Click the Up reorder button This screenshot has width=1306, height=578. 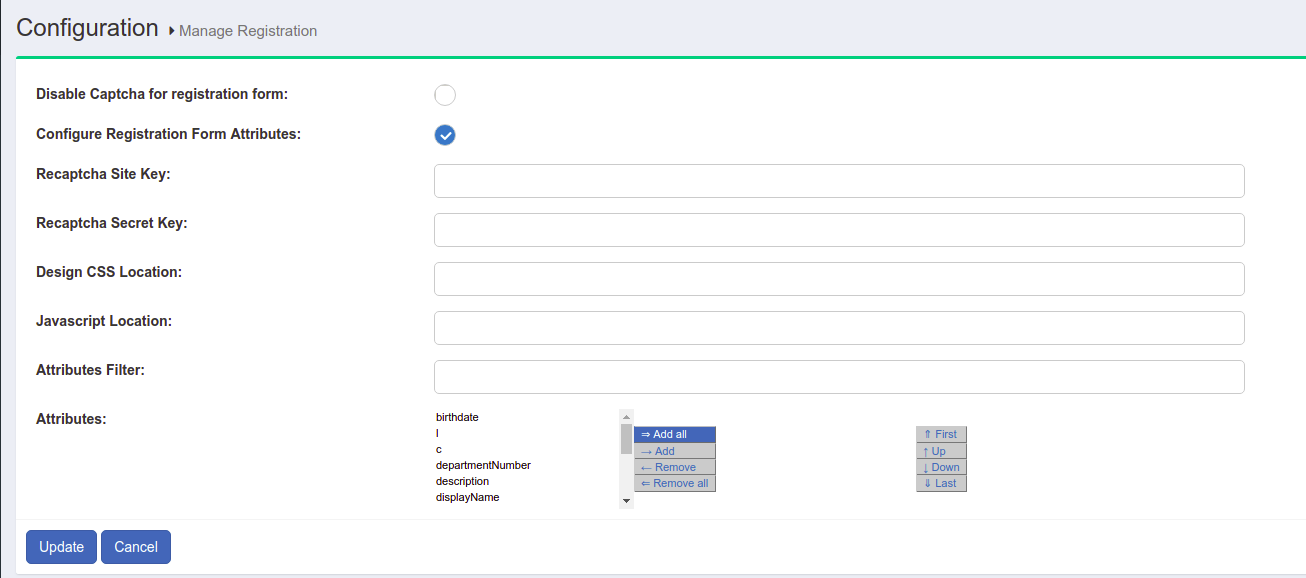(x=941, y=451)
